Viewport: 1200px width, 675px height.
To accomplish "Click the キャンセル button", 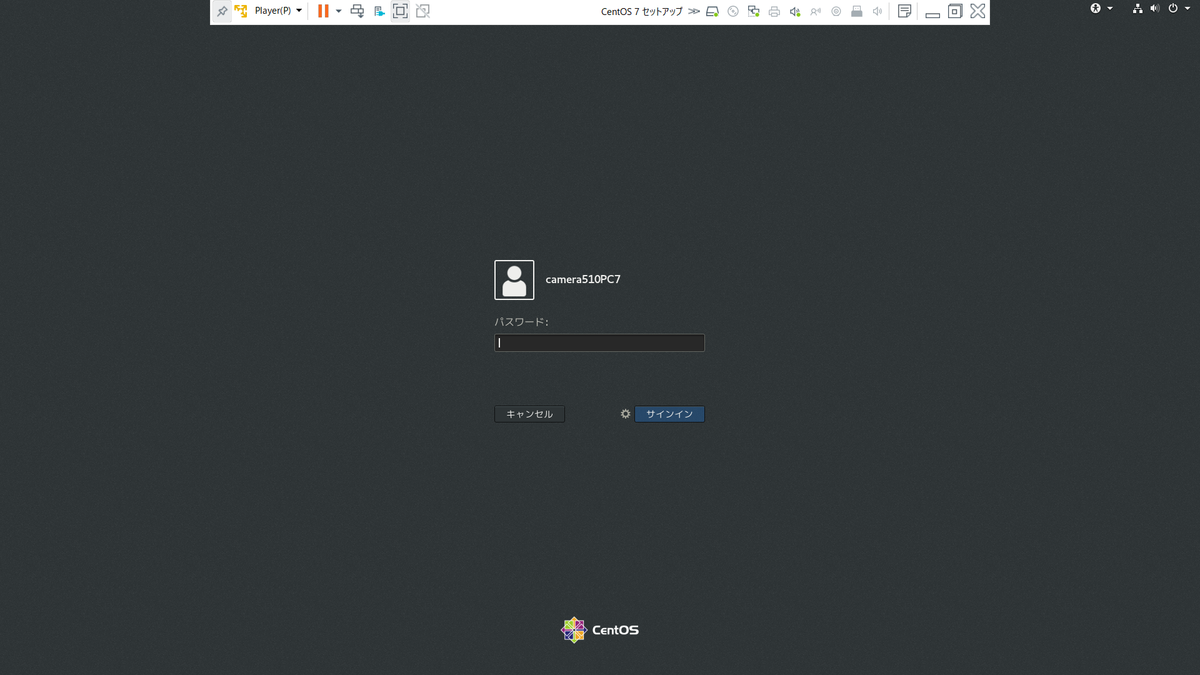I will click(530, 414).
